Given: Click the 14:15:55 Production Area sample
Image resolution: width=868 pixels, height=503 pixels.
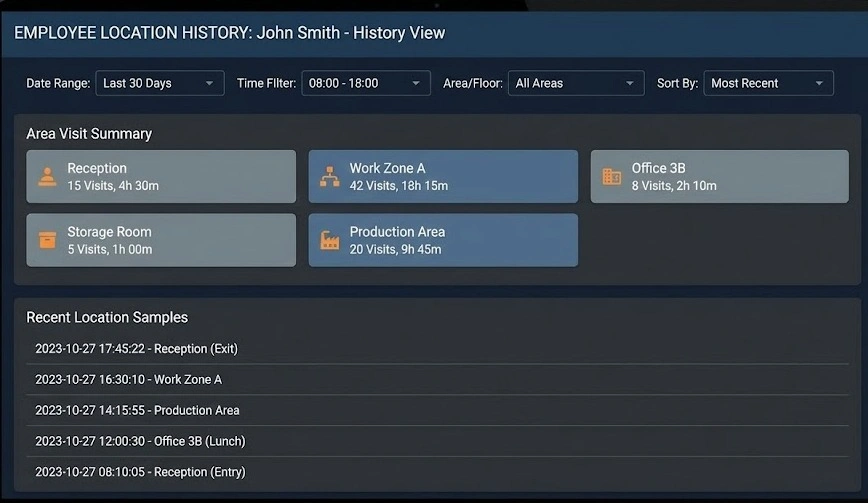Looking at the screenshot, I should point(137,410).
